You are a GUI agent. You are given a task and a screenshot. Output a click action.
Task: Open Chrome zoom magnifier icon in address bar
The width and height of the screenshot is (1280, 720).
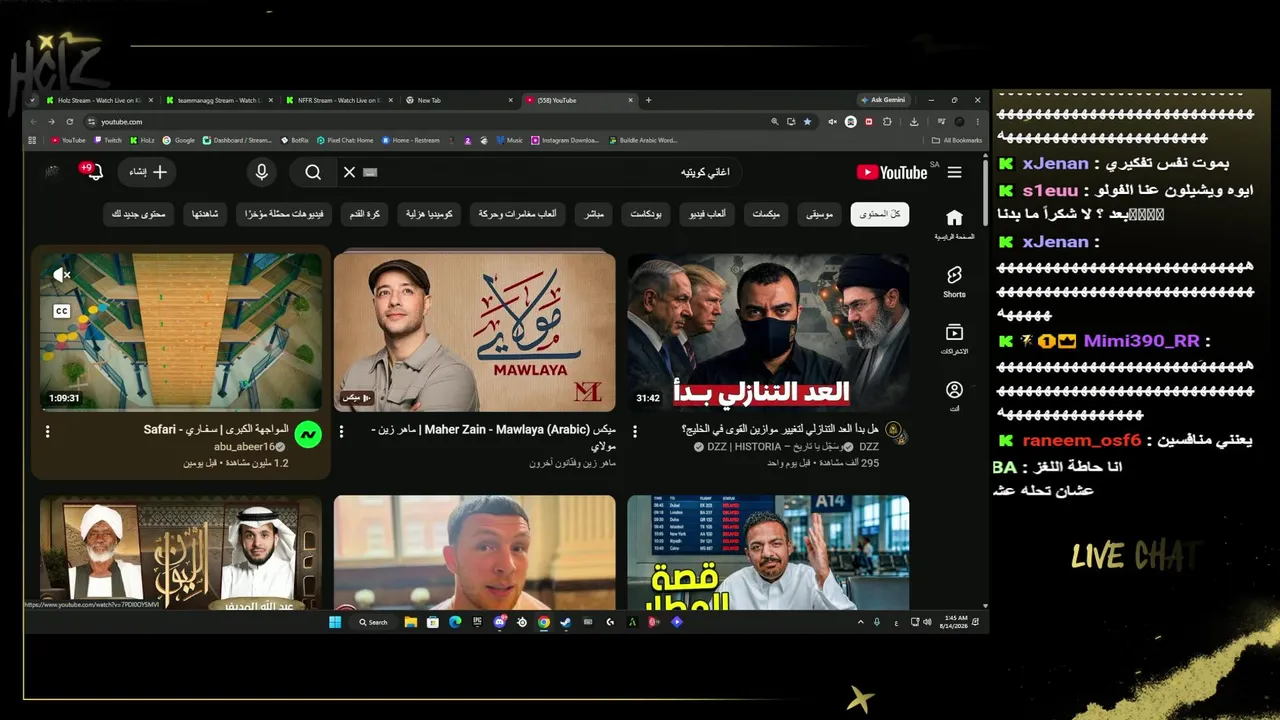pos(775,121)
